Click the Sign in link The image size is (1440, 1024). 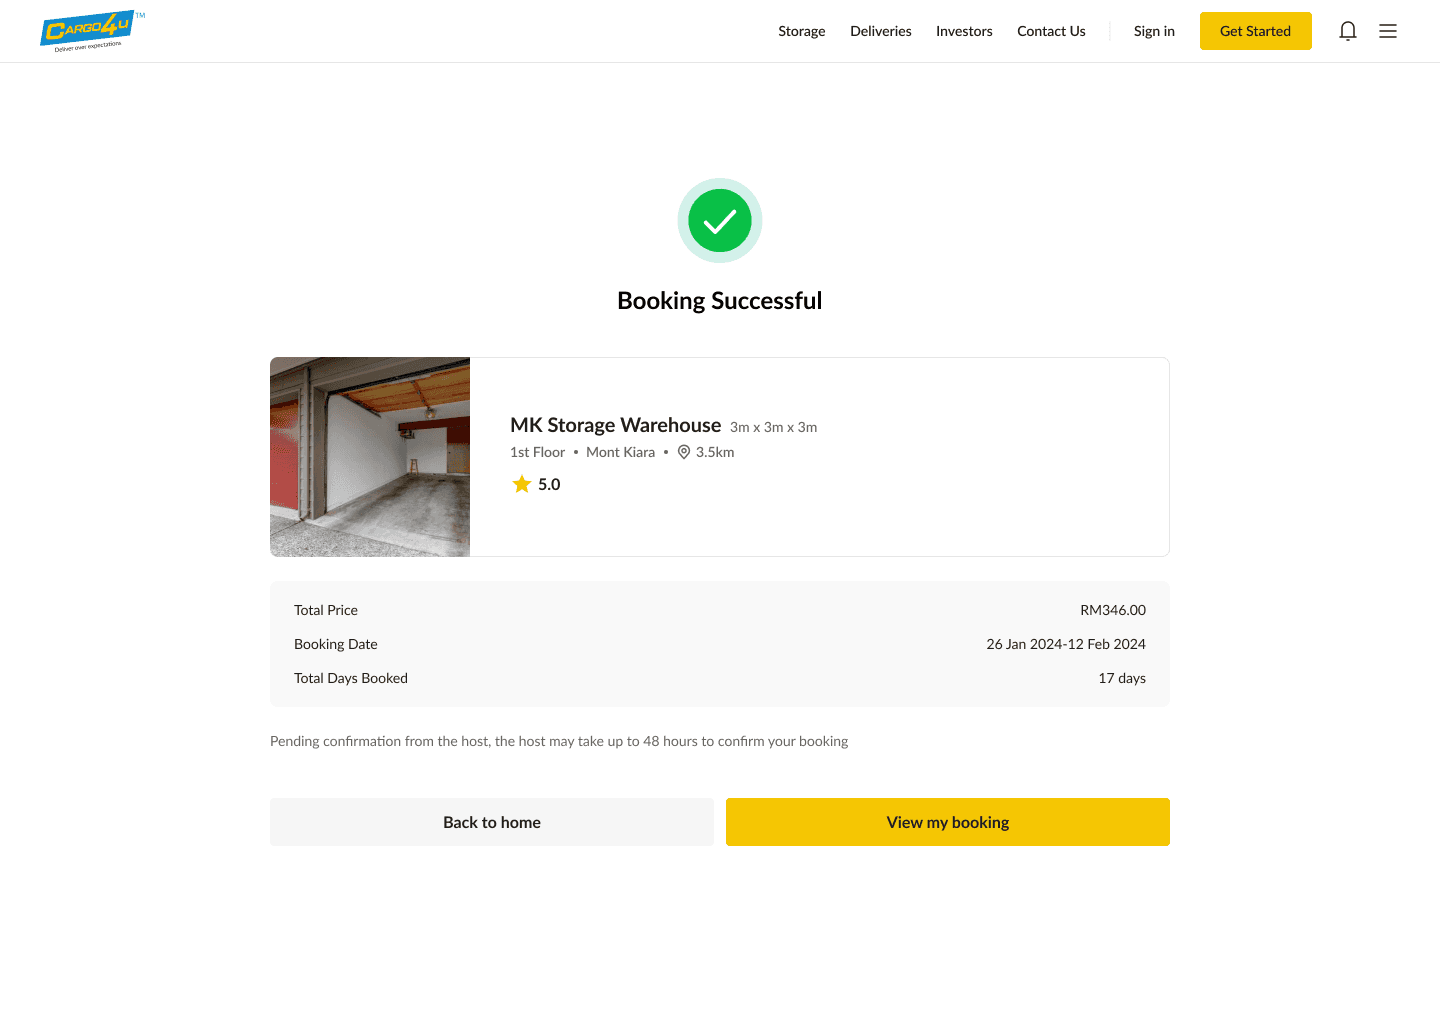[1154, 31]
